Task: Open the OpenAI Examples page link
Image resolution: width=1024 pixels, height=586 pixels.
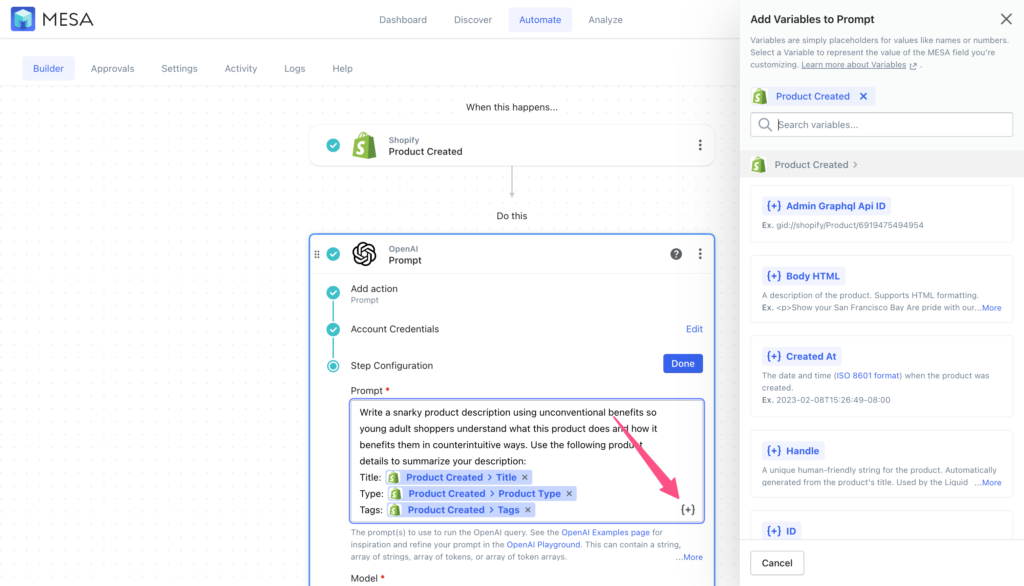Action: click(605, 532)
